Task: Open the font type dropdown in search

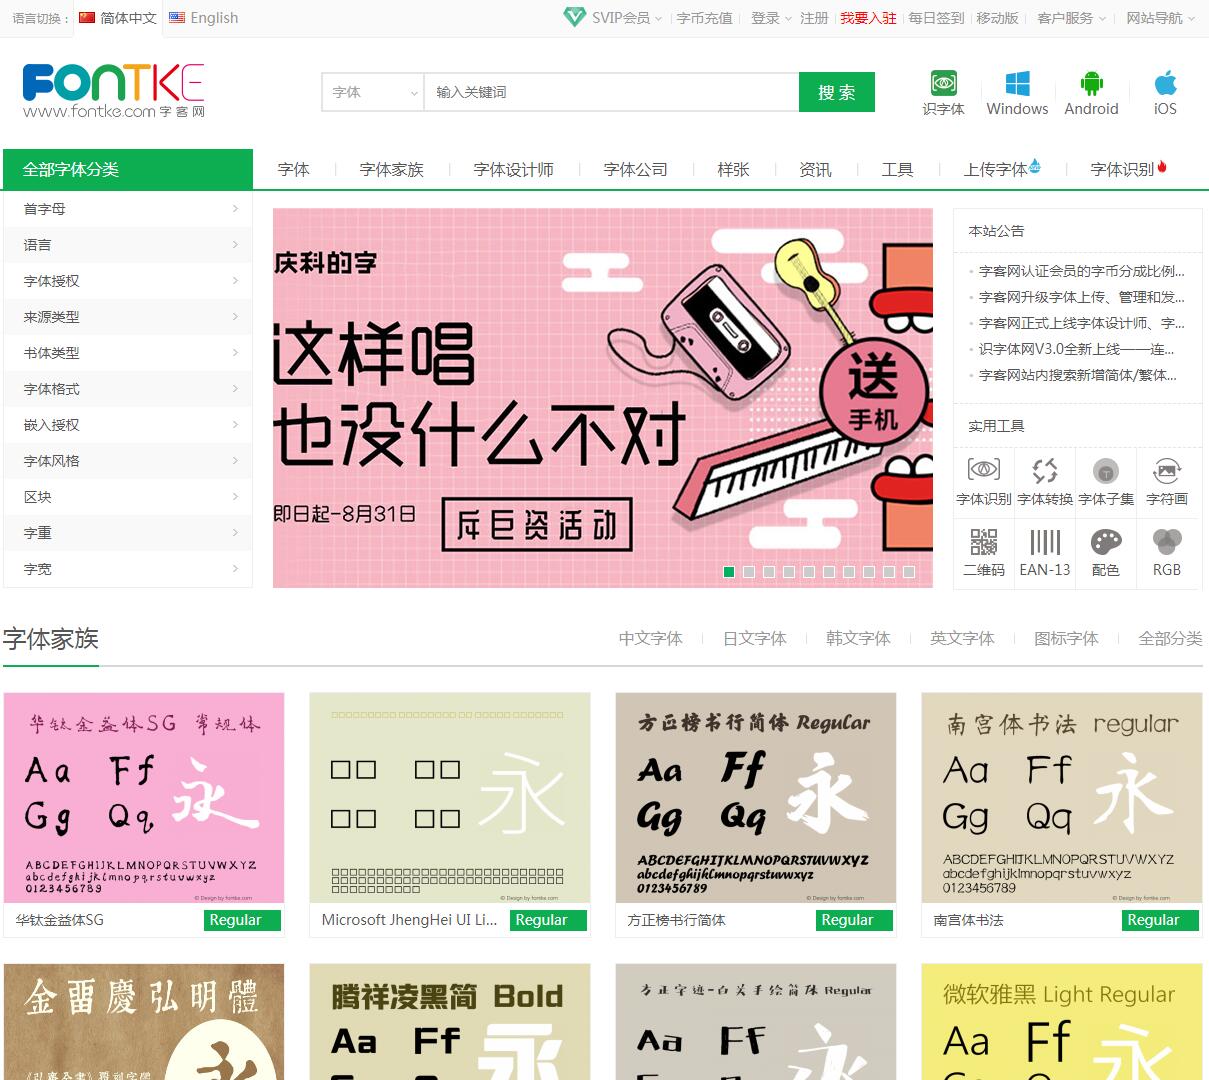Action: 373,92
